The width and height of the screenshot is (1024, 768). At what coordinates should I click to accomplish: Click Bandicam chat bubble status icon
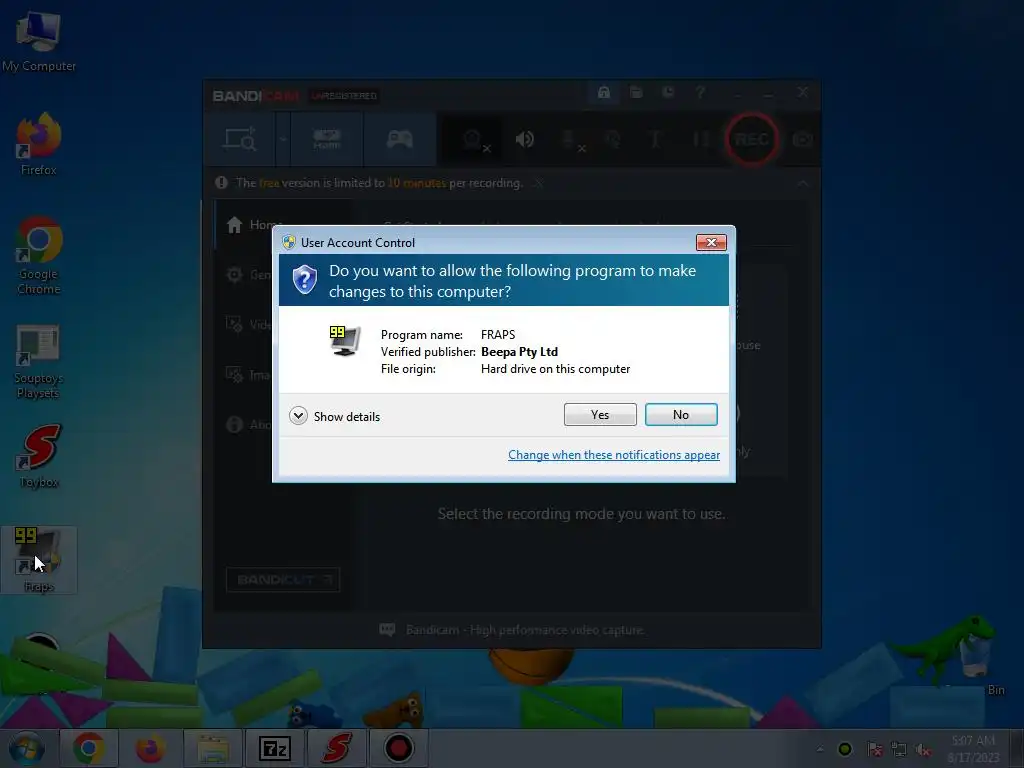(x=387, y=630)
